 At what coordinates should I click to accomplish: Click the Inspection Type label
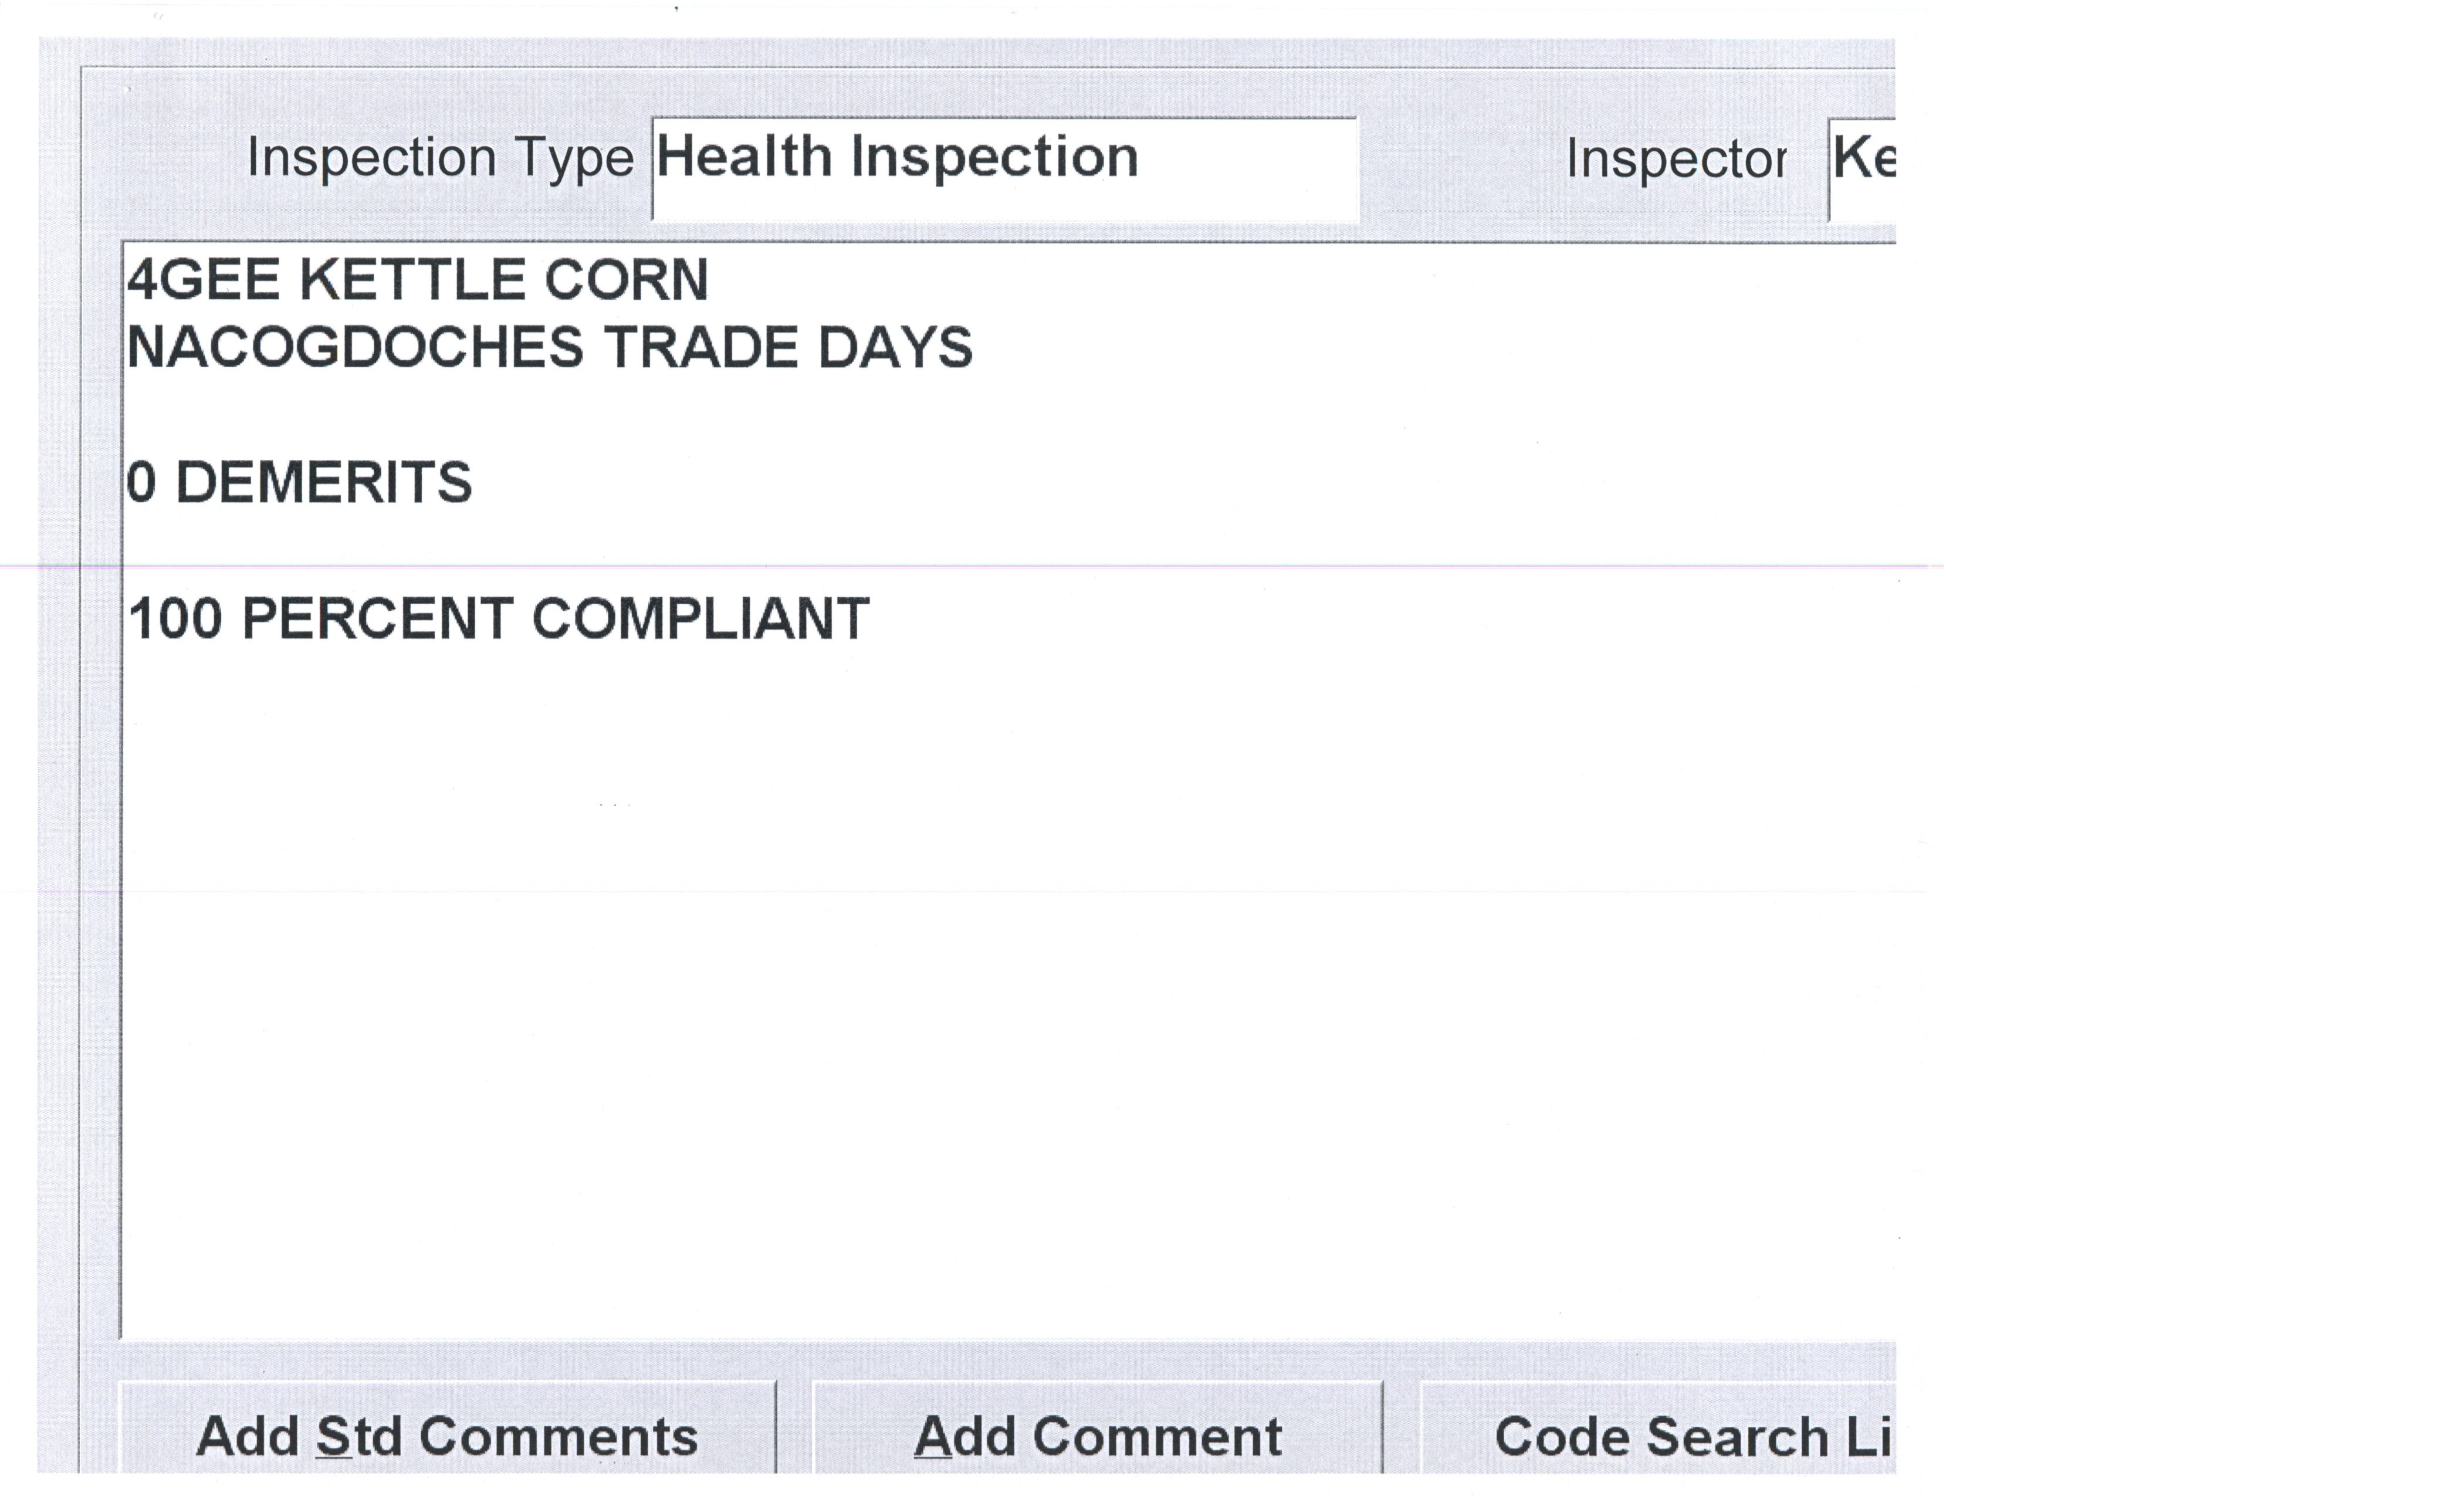click(440, 158)
